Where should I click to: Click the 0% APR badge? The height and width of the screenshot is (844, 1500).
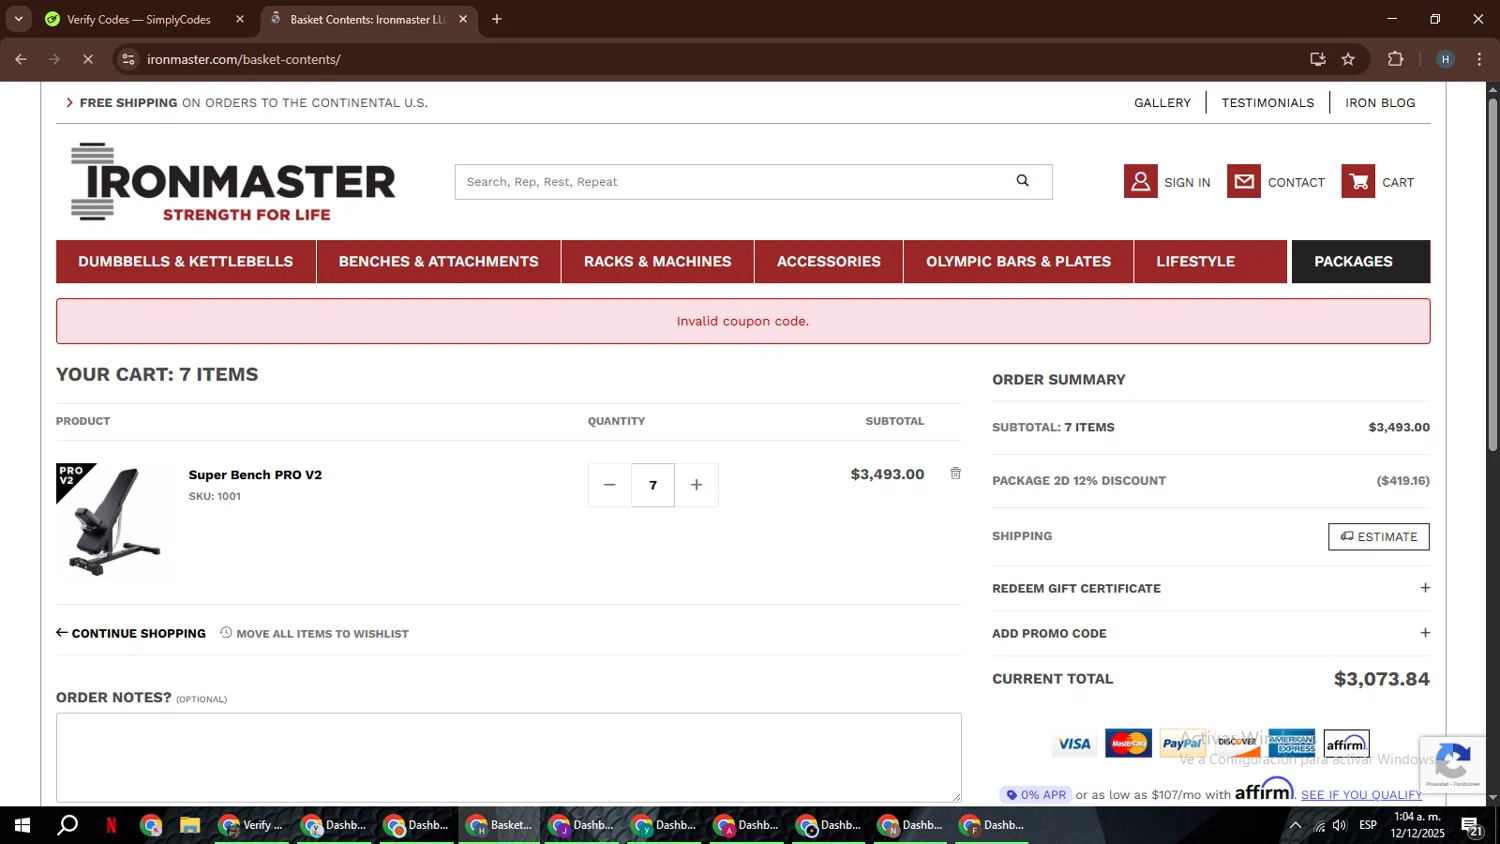click(x=1036, y=795)
